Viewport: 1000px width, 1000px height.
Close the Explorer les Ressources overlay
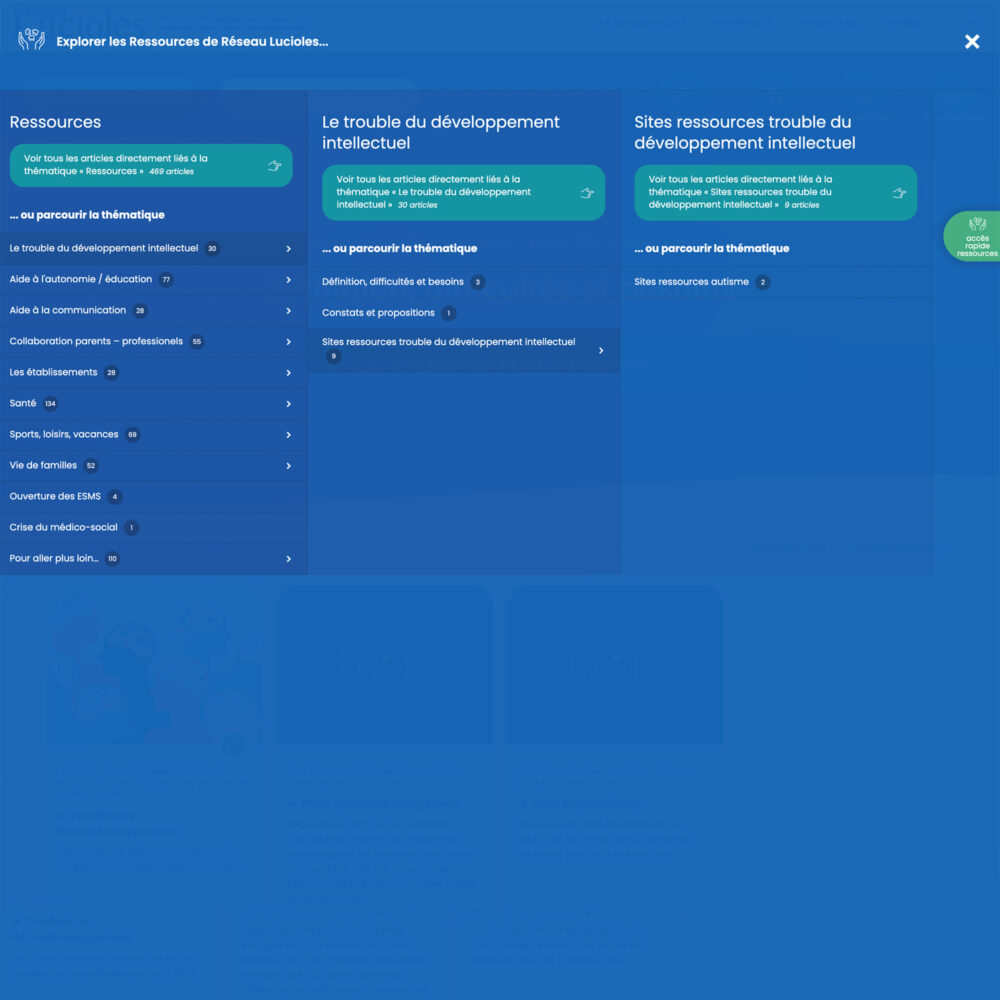click(x=971, y=41)
